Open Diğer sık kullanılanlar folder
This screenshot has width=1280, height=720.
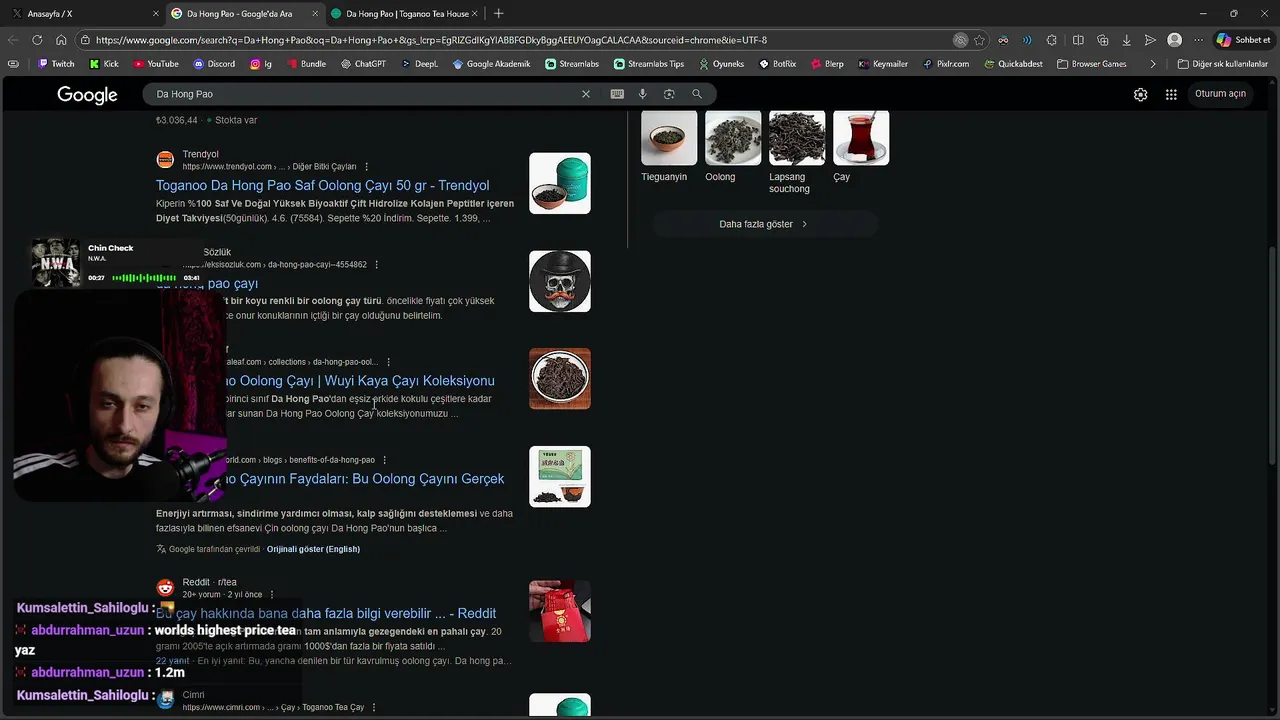pos(1223,64)
